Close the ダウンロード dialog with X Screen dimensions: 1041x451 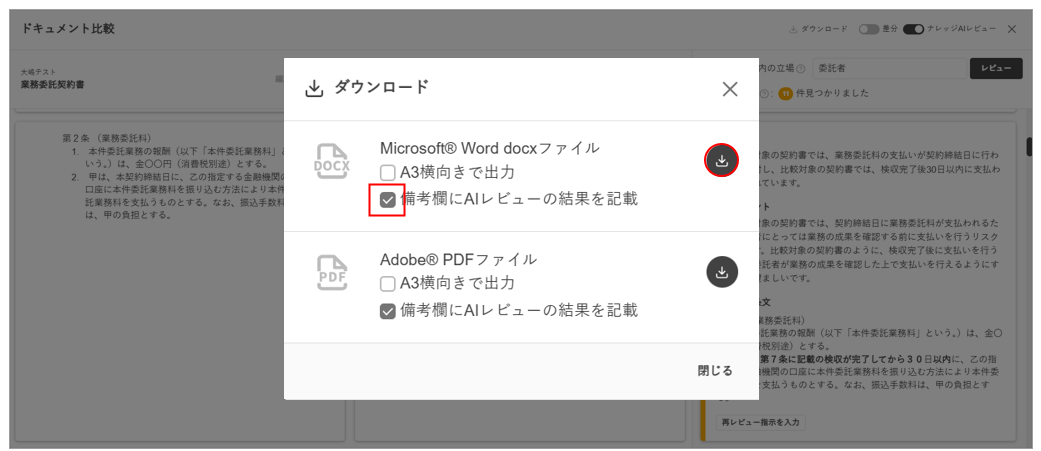tap(730, 89)
